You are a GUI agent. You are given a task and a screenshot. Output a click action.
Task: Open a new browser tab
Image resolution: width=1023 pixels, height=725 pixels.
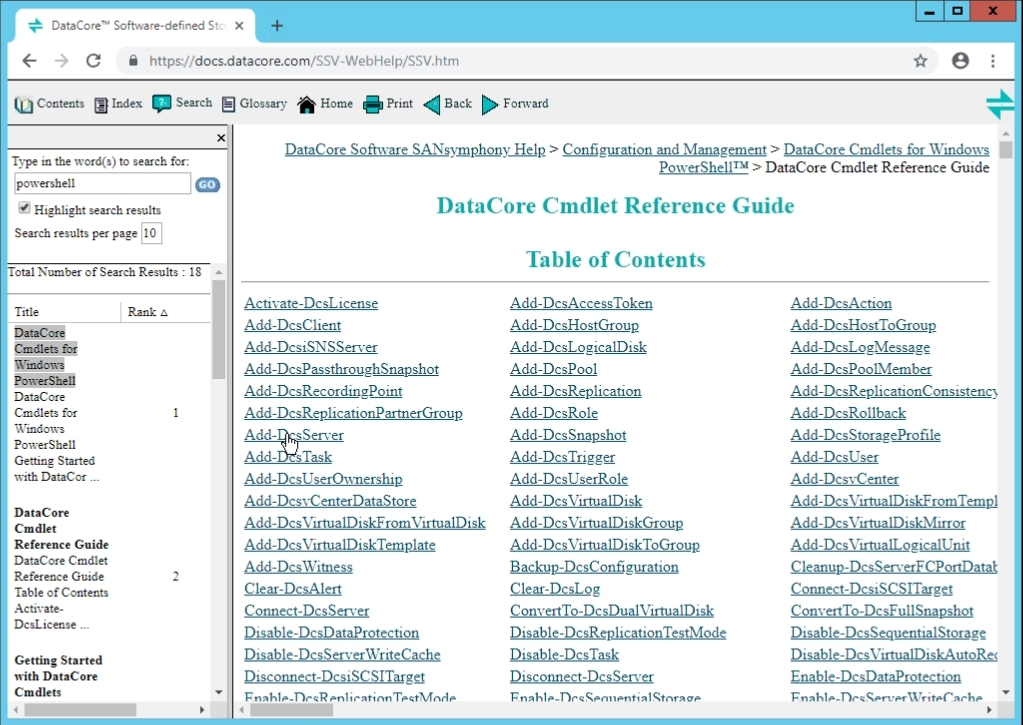[277, 25]
